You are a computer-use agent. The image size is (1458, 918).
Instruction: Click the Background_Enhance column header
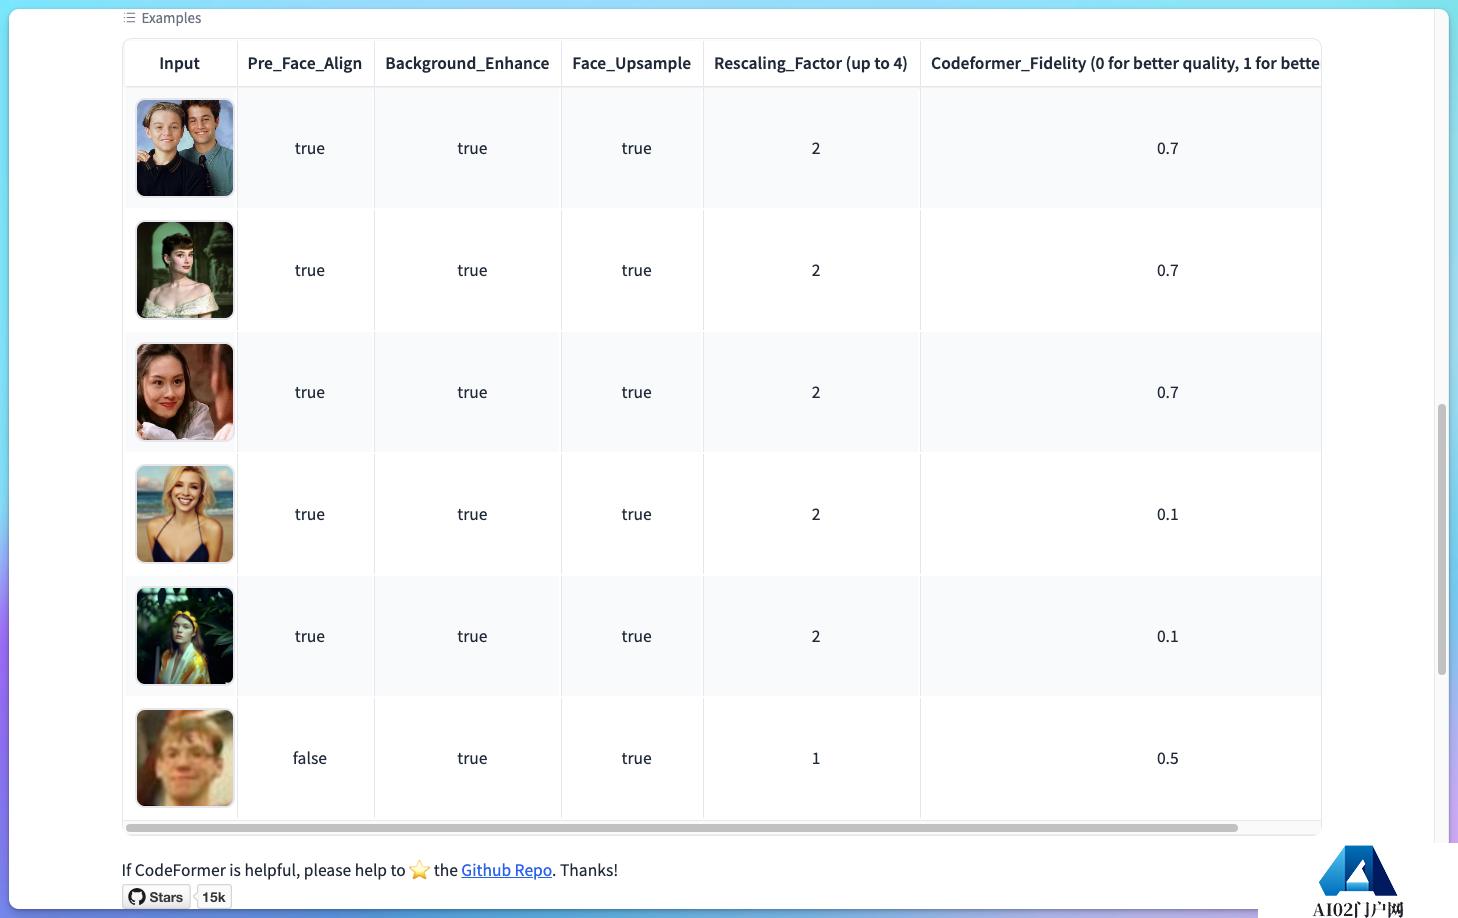[x=467, y=63]
